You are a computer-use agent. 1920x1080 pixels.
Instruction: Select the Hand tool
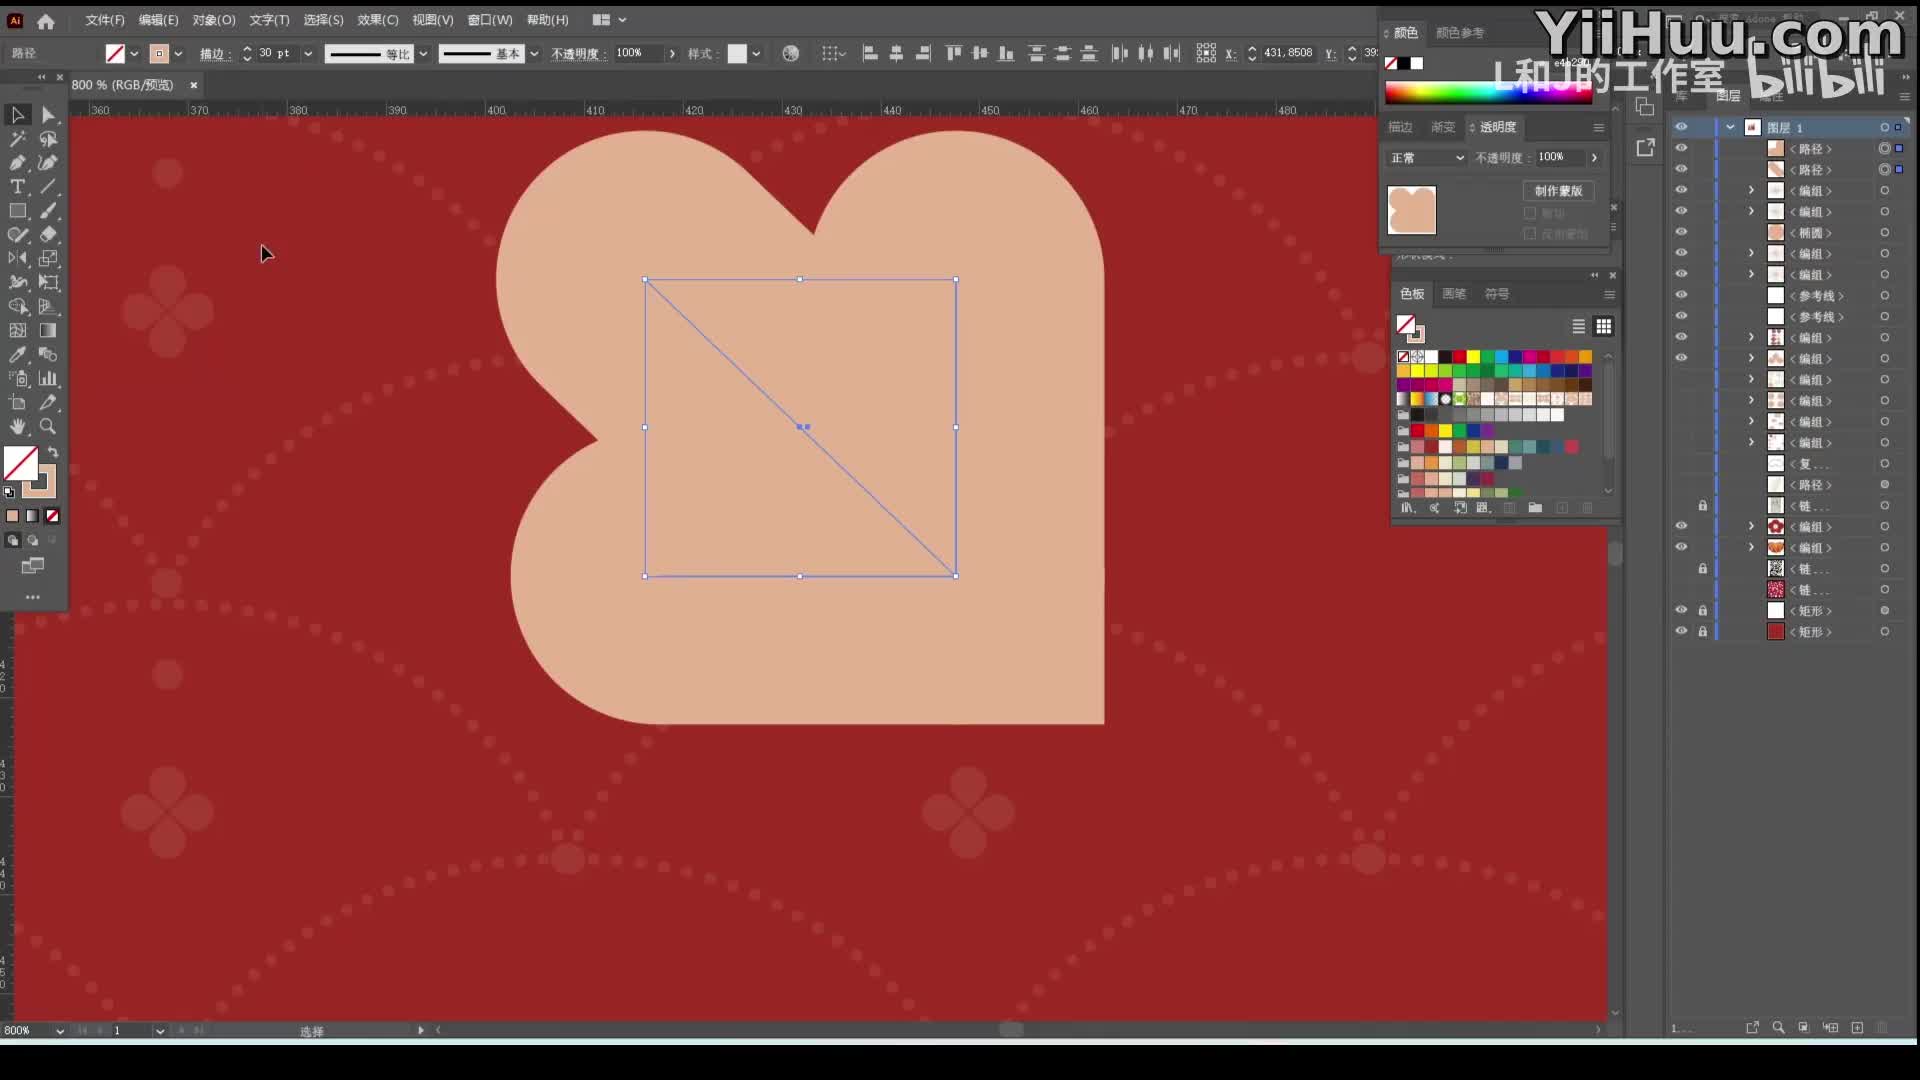[x=17, y=427]
